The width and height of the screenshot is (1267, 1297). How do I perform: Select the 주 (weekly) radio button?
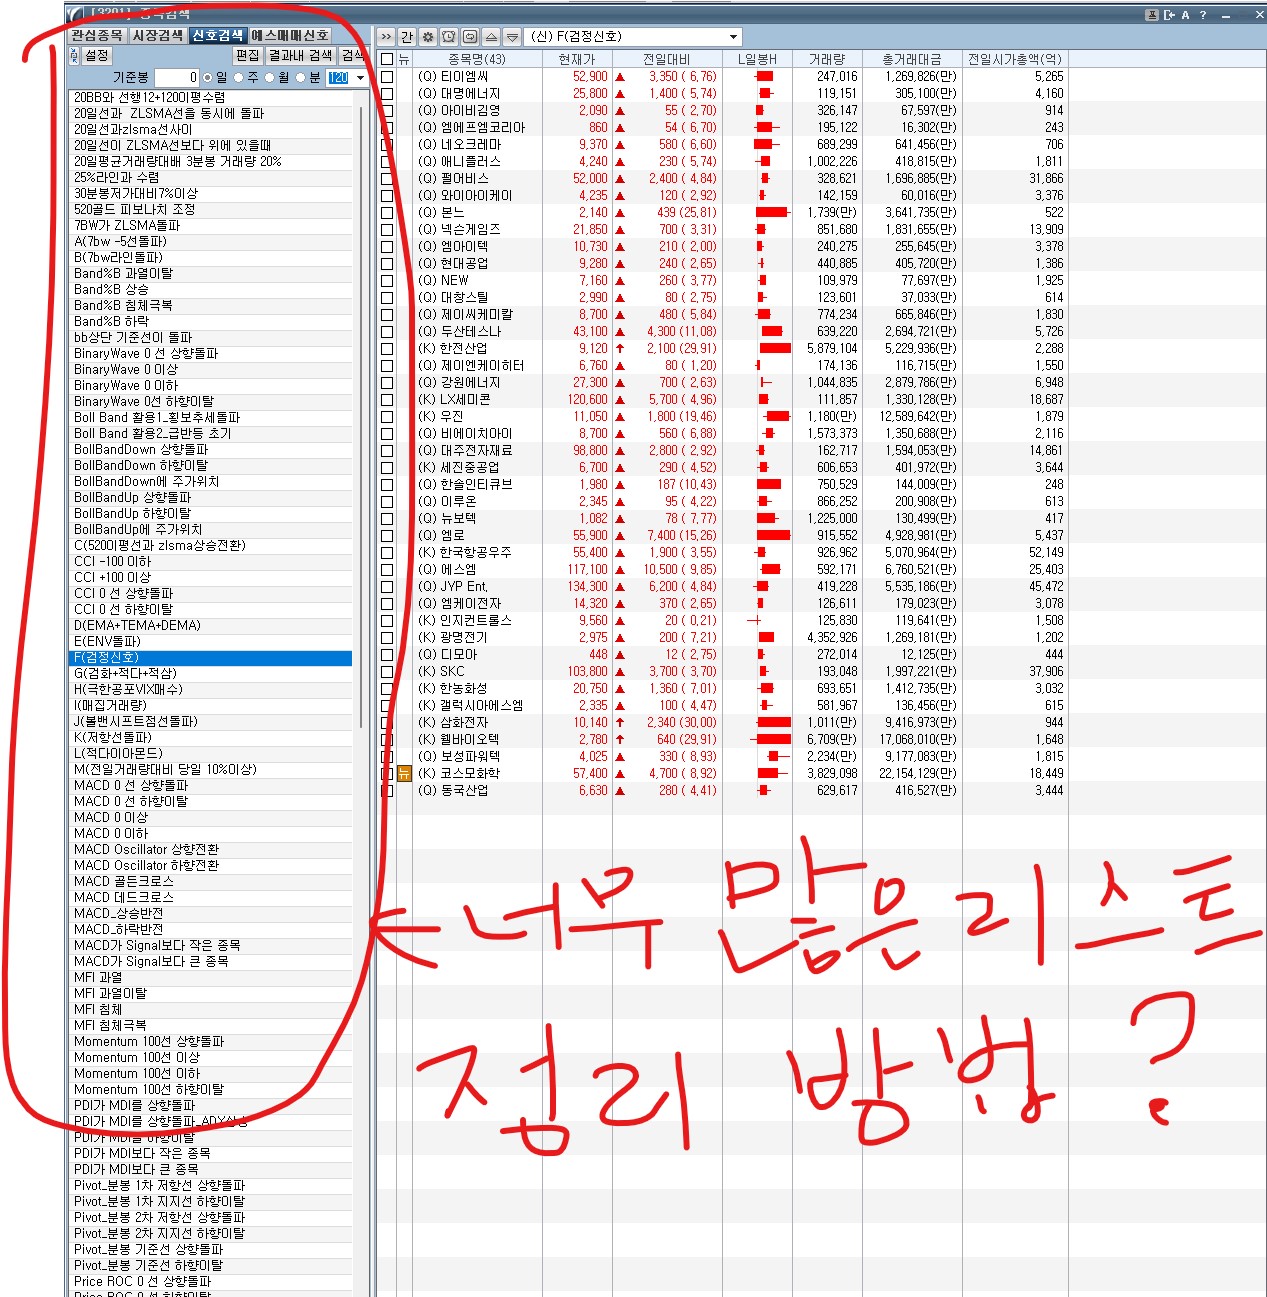point(239,78)
